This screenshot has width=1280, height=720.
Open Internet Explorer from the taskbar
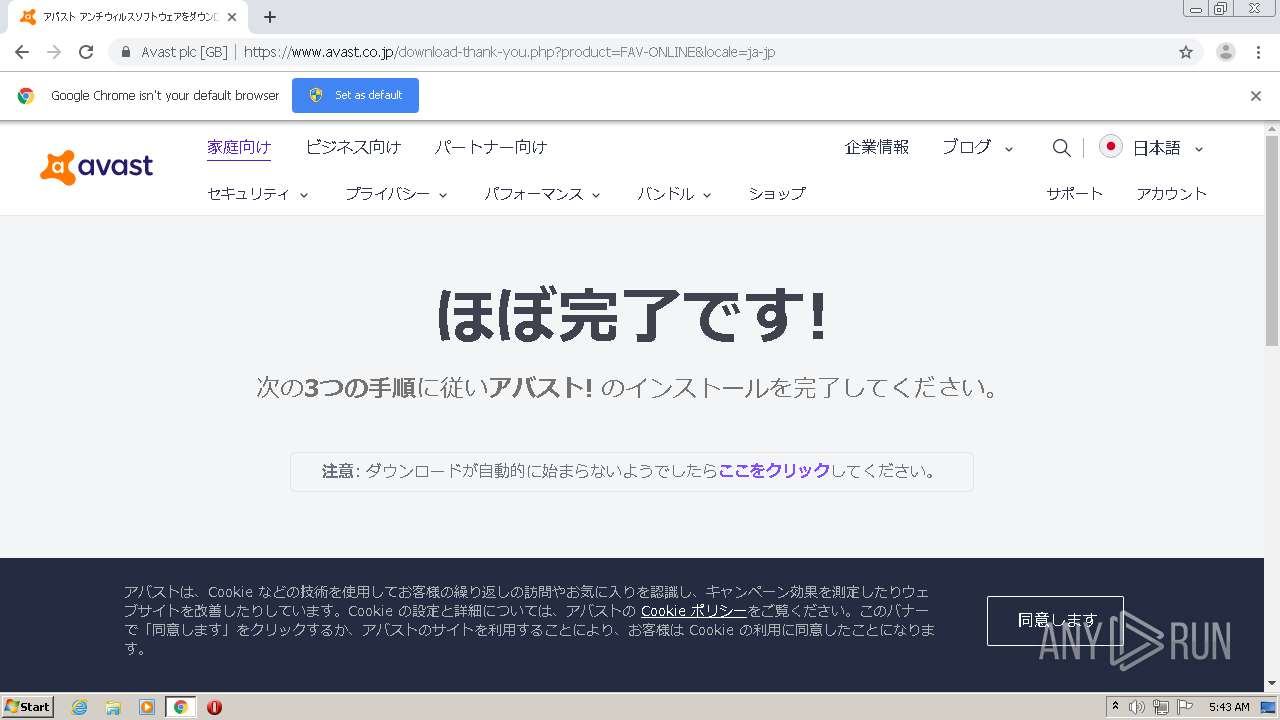(x=79, y=707)
